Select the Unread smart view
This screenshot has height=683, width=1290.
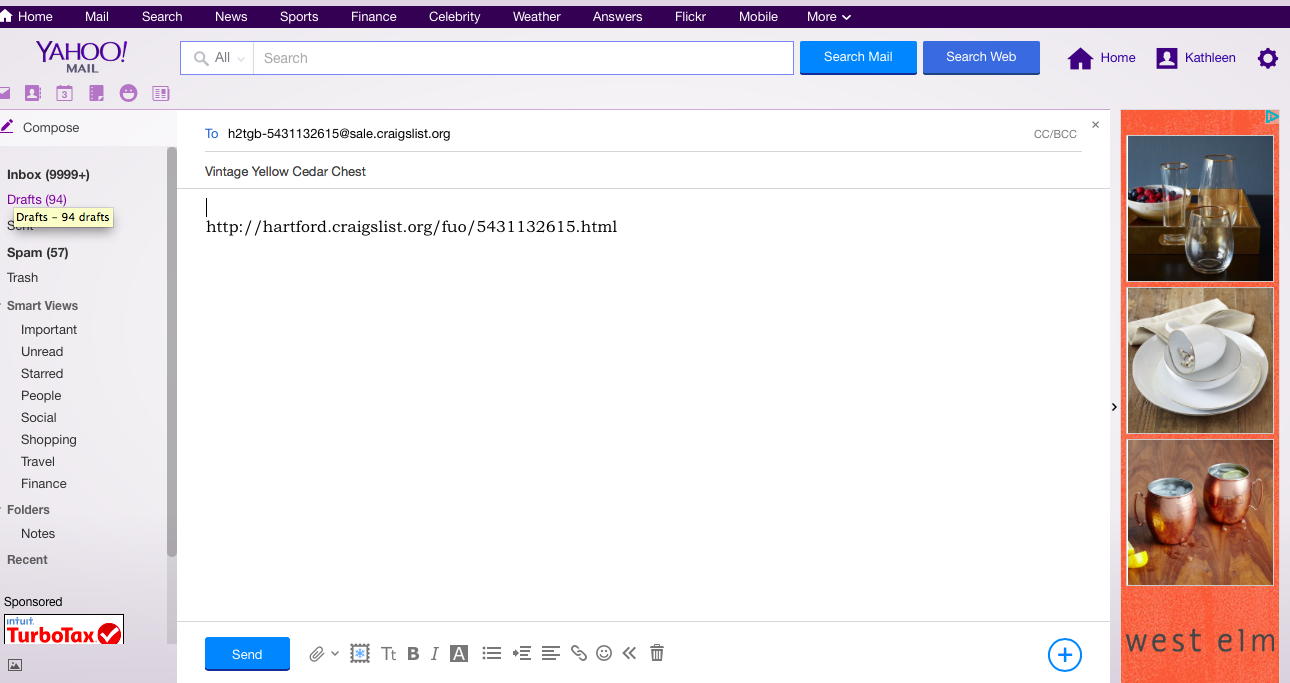42,351
